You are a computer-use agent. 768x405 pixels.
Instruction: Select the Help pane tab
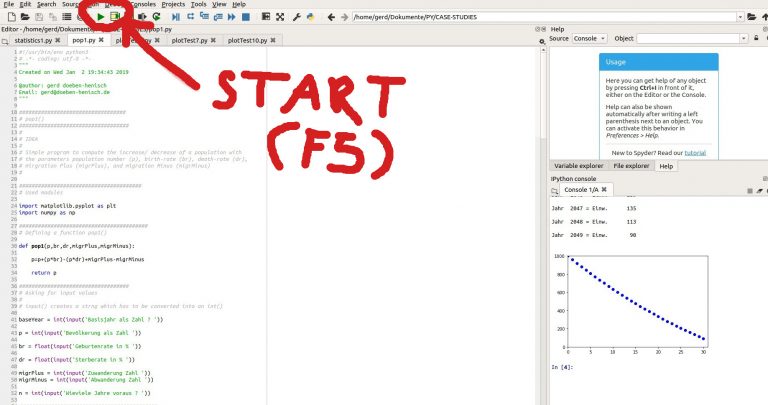666,166
